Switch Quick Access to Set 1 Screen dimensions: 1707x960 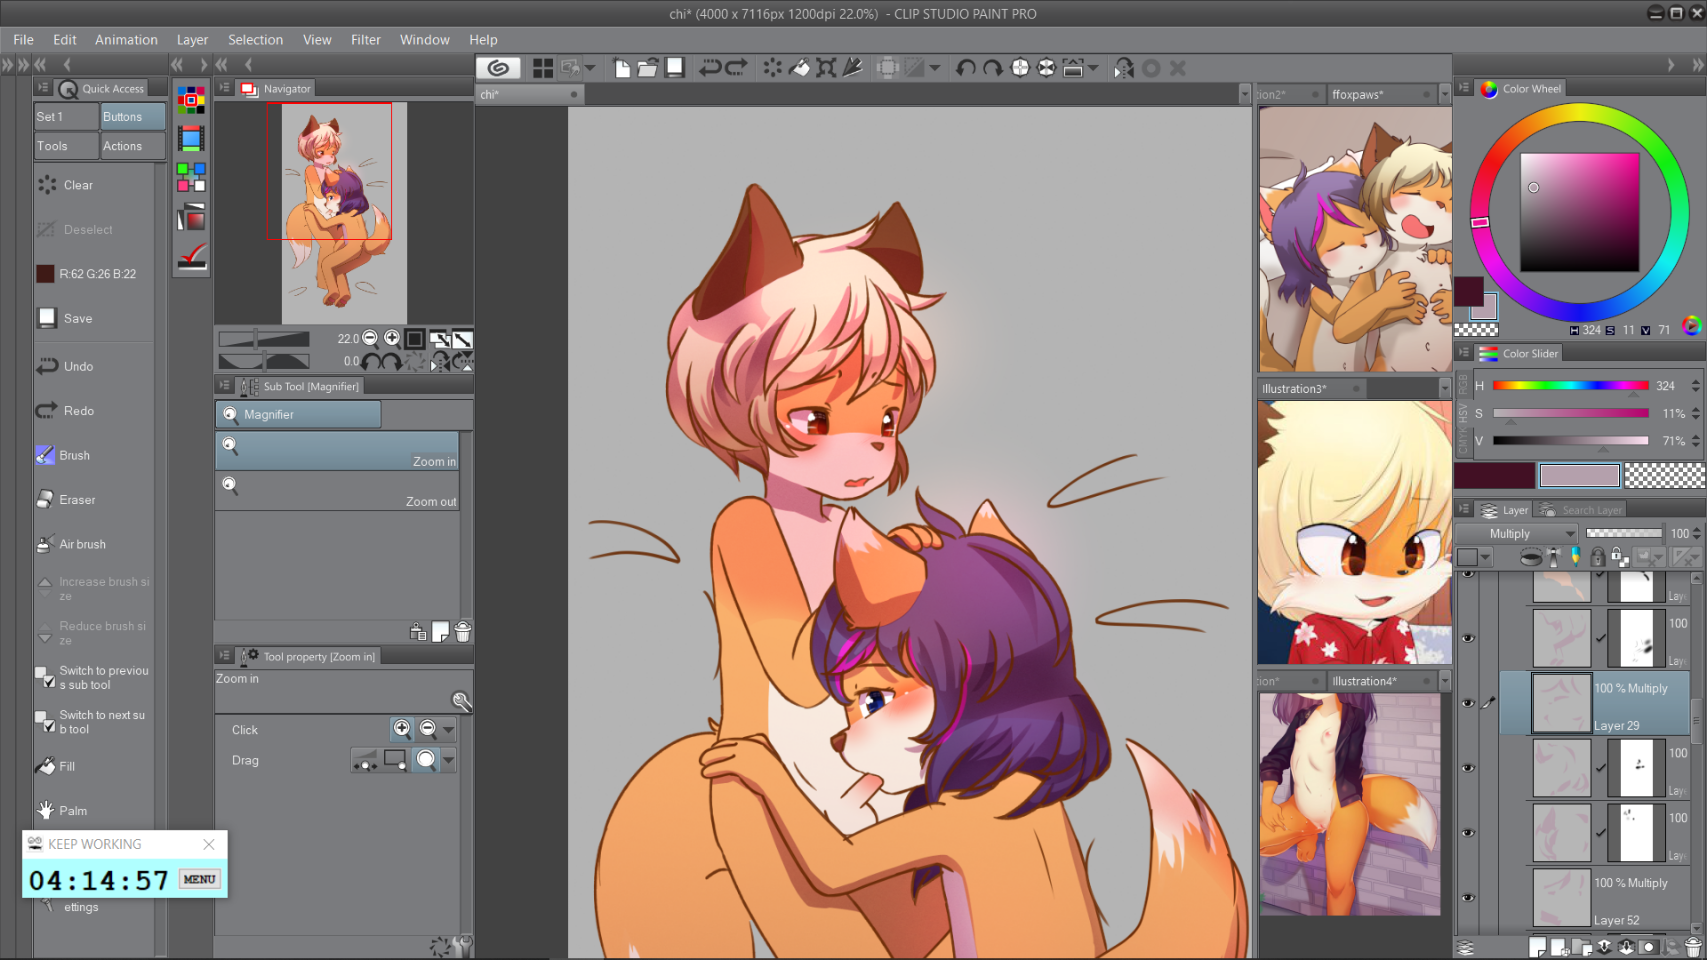66,116
